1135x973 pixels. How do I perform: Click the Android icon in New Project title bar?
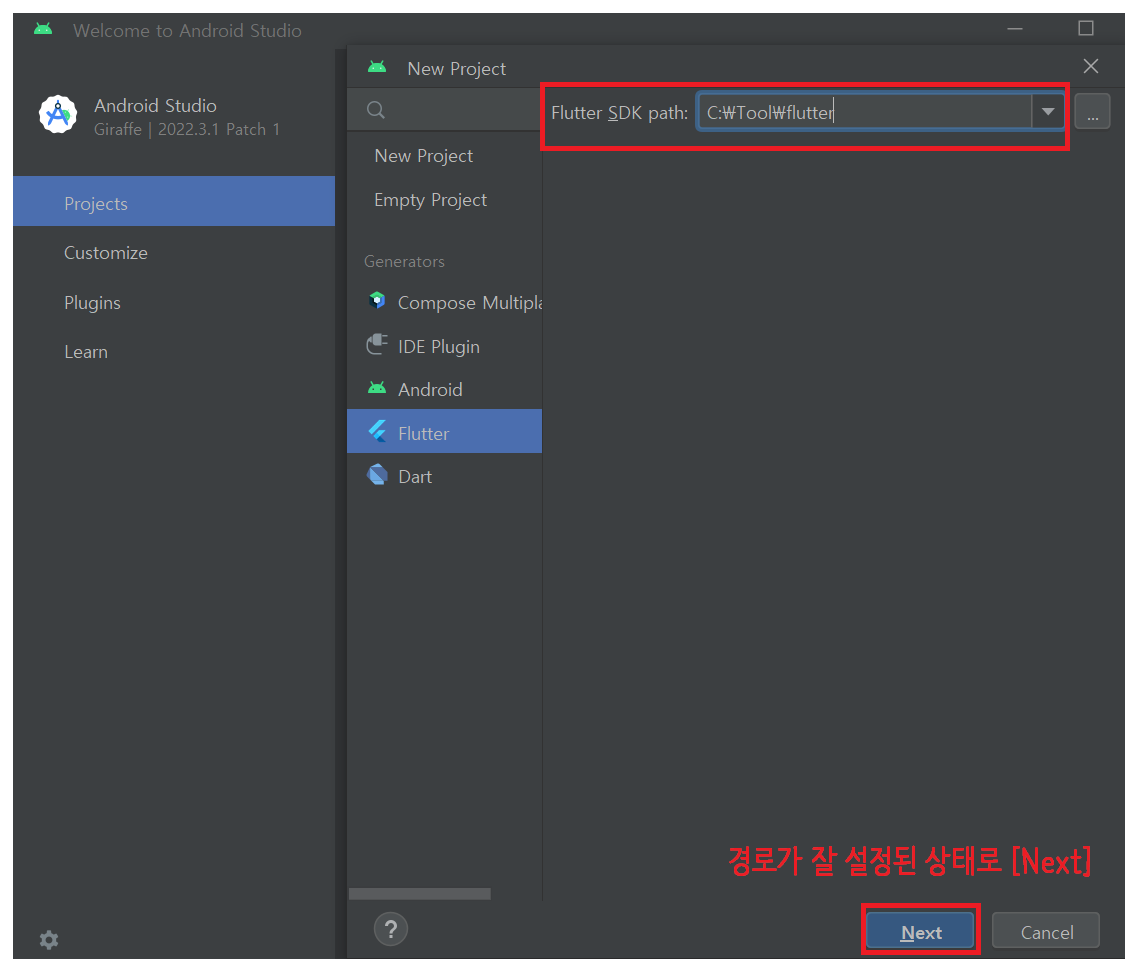tap(377, 67)
